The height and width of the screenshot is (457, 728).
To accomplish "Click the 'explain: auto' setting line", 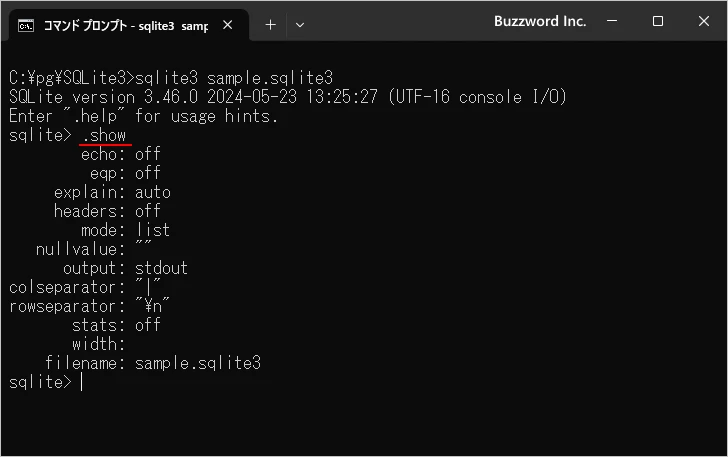I will (x=112, y=192).
